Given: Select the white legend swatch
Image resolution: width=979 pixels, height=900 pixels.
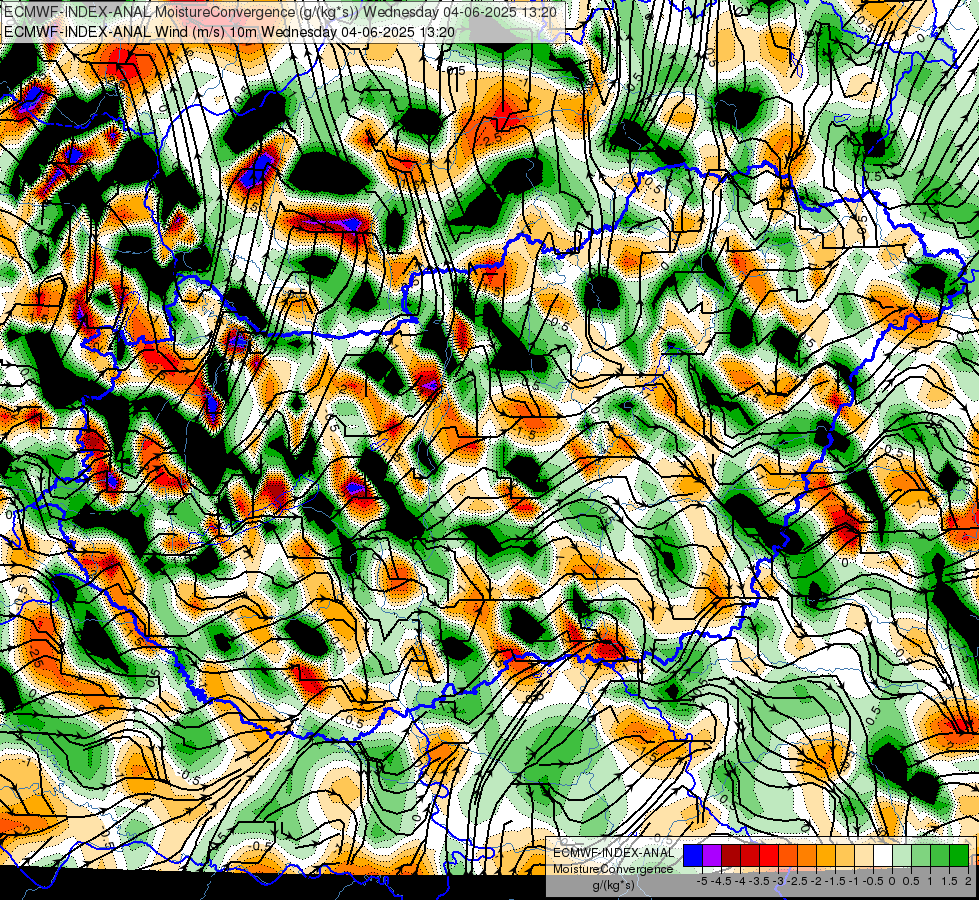Looking at the screenshot, I should tap(883, 856).
